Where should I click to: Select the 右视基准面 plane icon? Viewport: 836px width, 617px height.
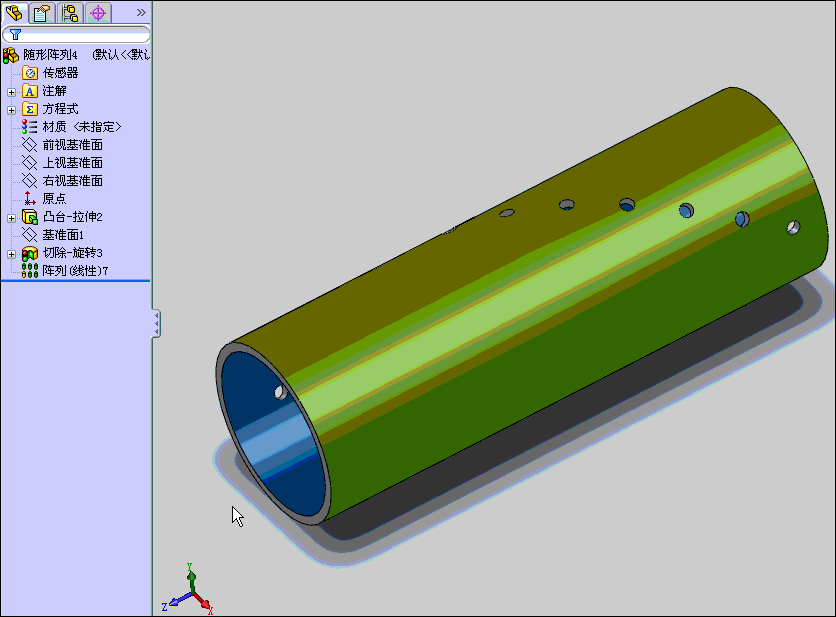29,181
